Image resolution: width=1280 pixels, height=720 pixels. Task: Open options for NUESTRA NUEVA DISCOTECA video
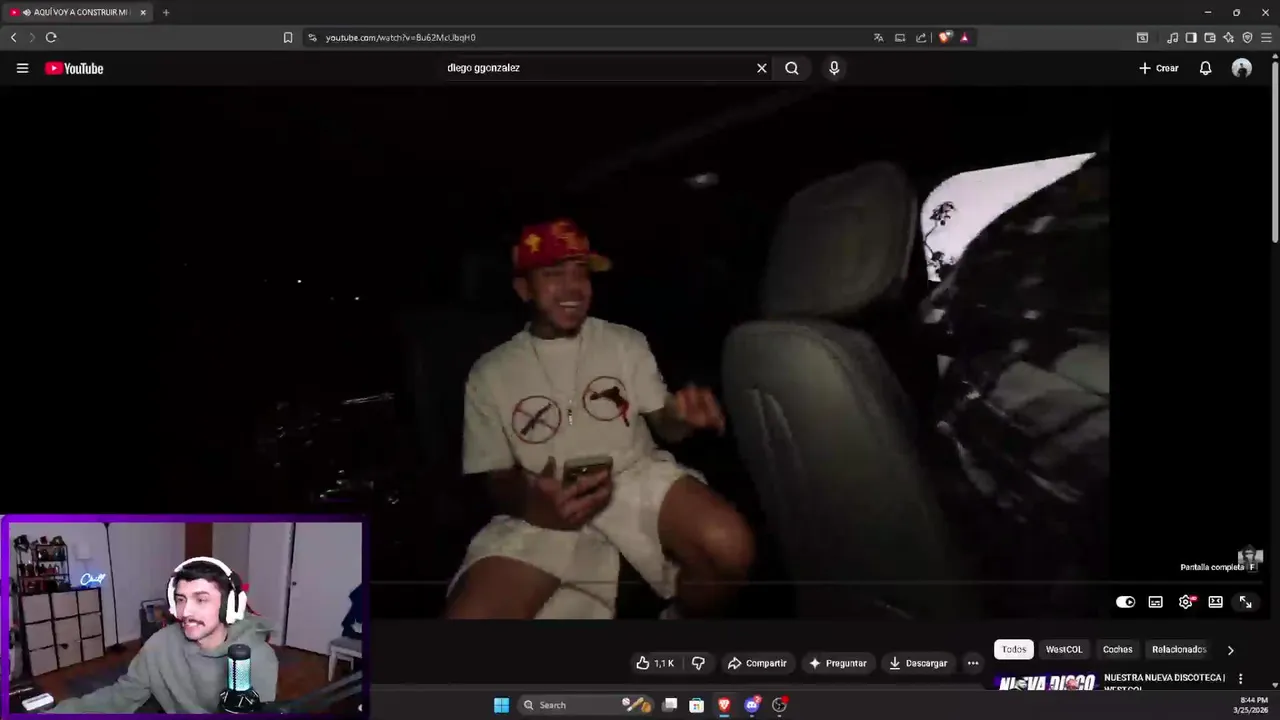[1241, 679]
